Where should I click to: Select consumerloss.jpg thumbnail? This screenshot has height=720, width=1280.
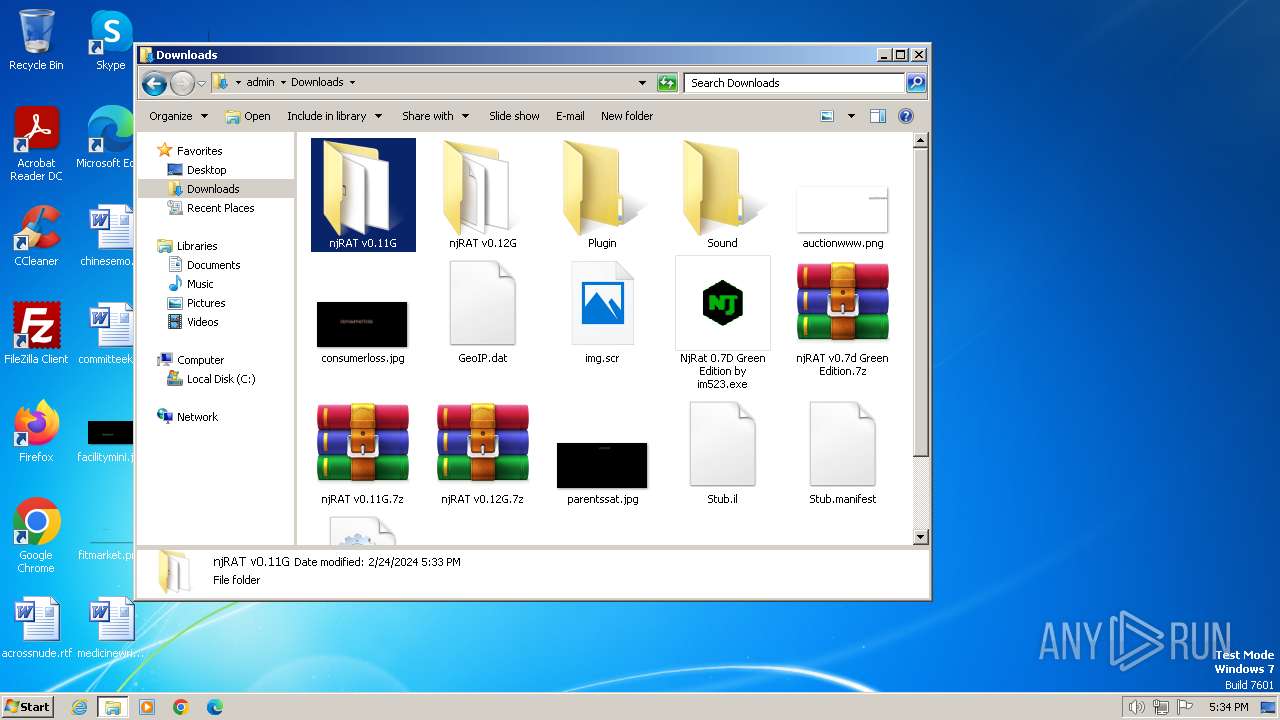(x=362, y=331)
